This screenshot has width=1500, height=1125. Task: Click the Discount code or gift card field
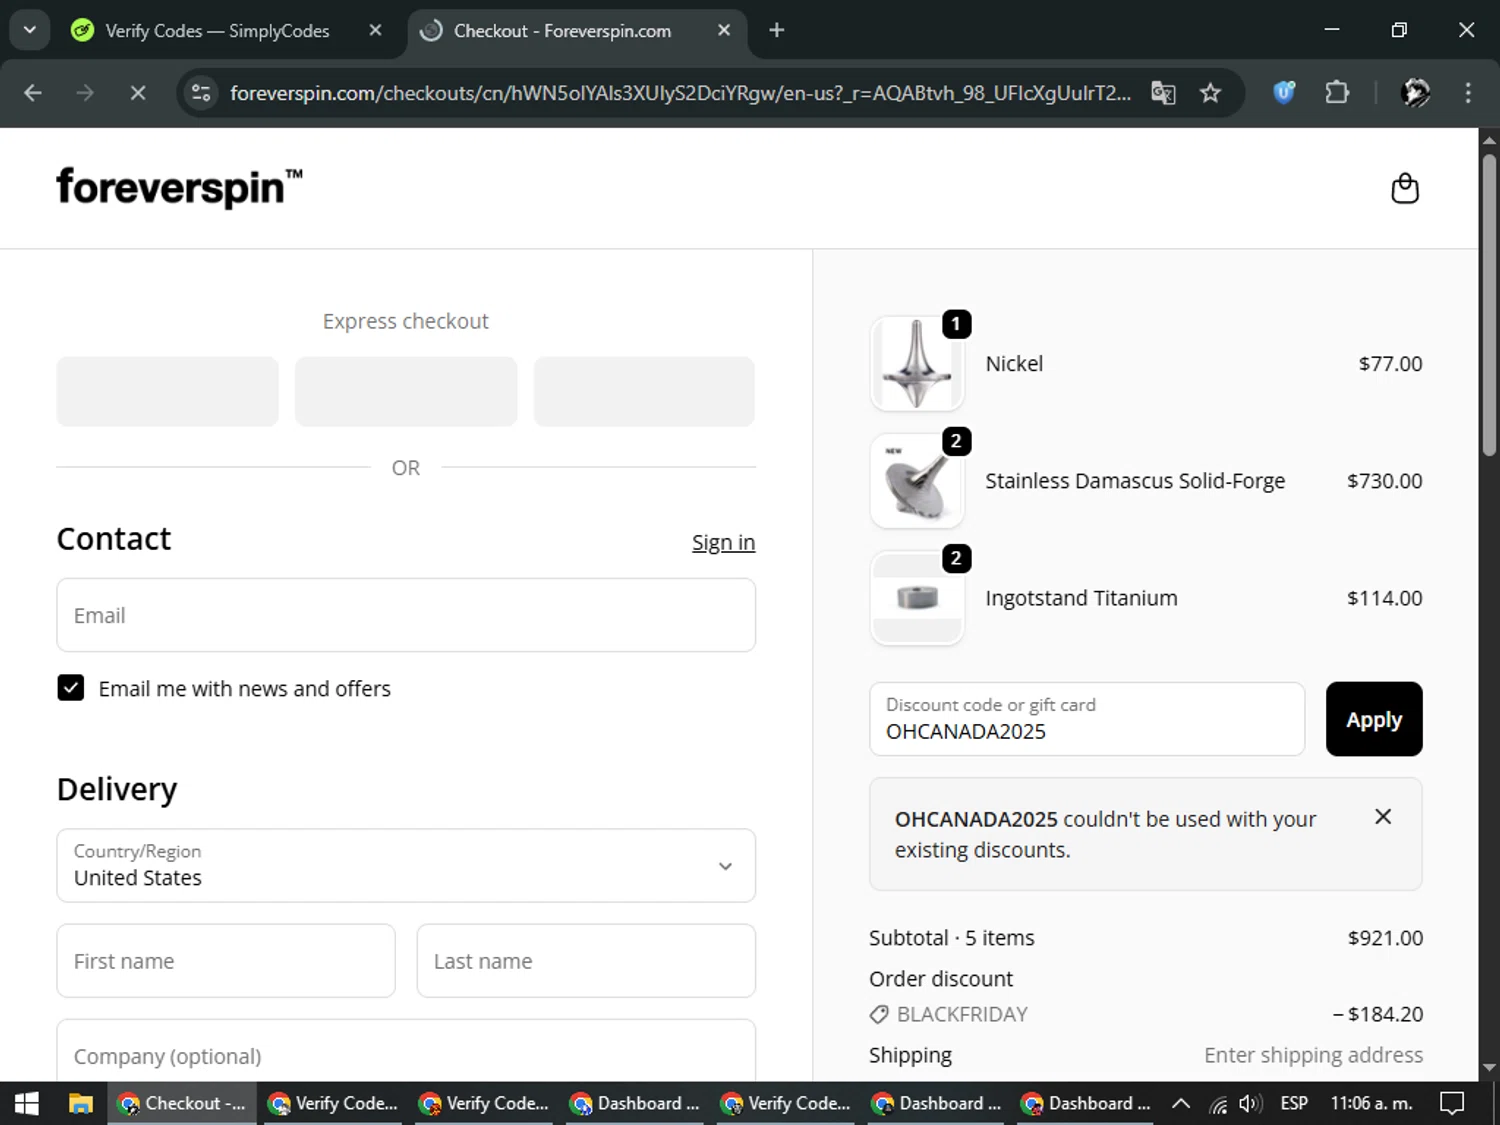click(1087, 719)
